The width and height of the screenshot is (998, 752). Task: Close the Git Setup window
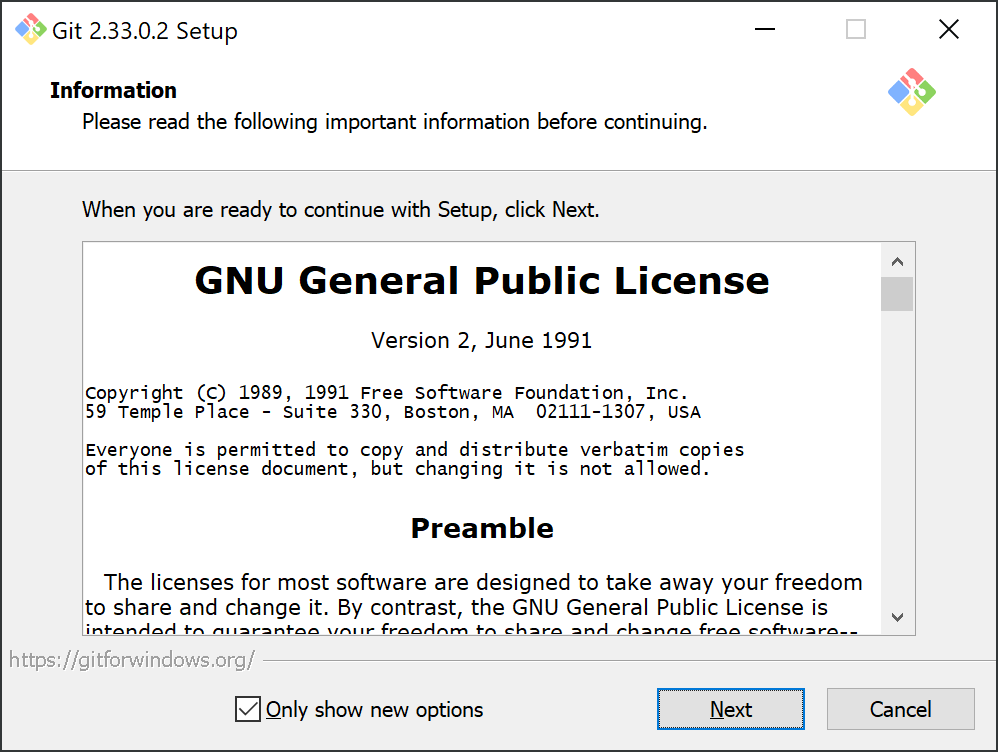click(x=948, y=29)
